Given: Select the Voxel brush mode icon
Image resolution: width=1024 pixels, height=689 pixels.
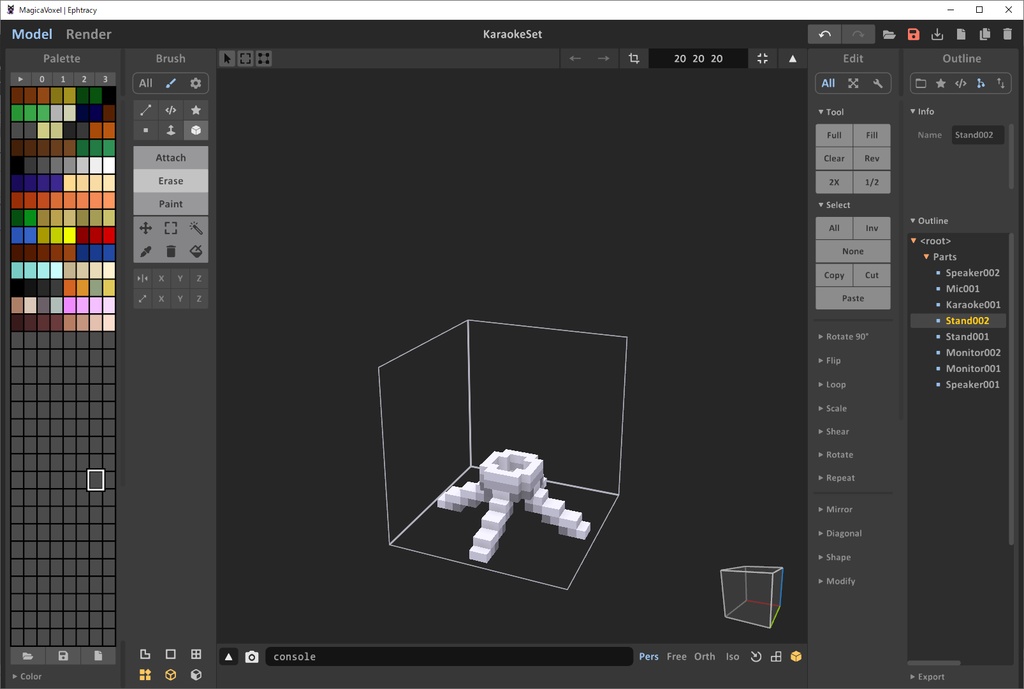Looking at the screenshot, I should (x=146, y=130).
